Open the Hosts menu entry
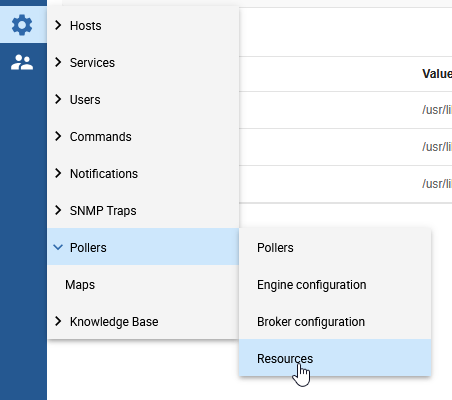This screenshot has width=452, height=400. pos(143,25)
